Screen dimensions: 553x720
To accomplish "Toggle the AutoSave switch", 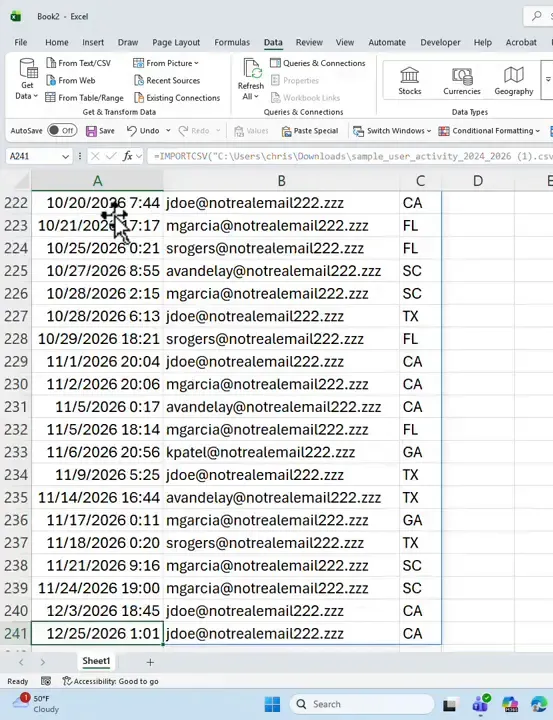I will click(x=62, y=130).
